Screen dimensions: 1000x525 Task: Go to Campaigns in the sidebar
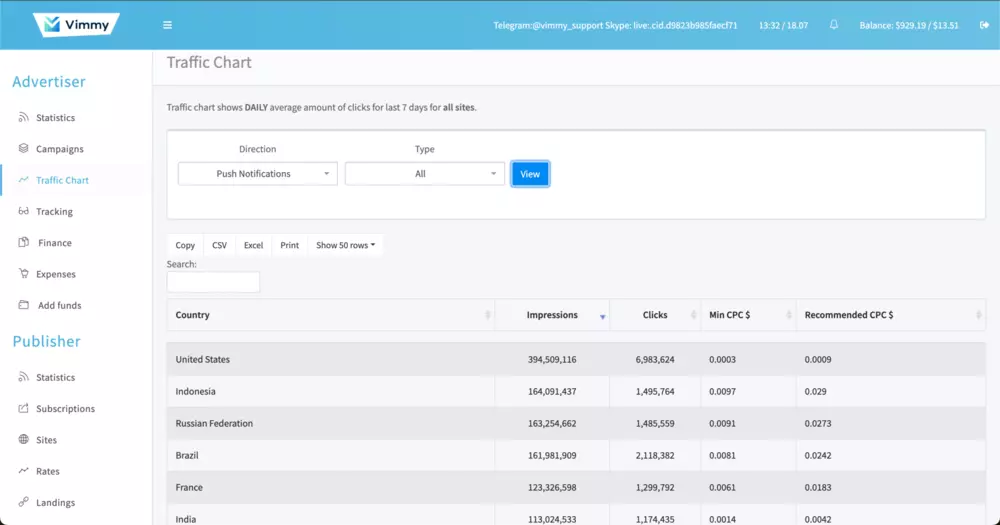[x=59, y=149]
